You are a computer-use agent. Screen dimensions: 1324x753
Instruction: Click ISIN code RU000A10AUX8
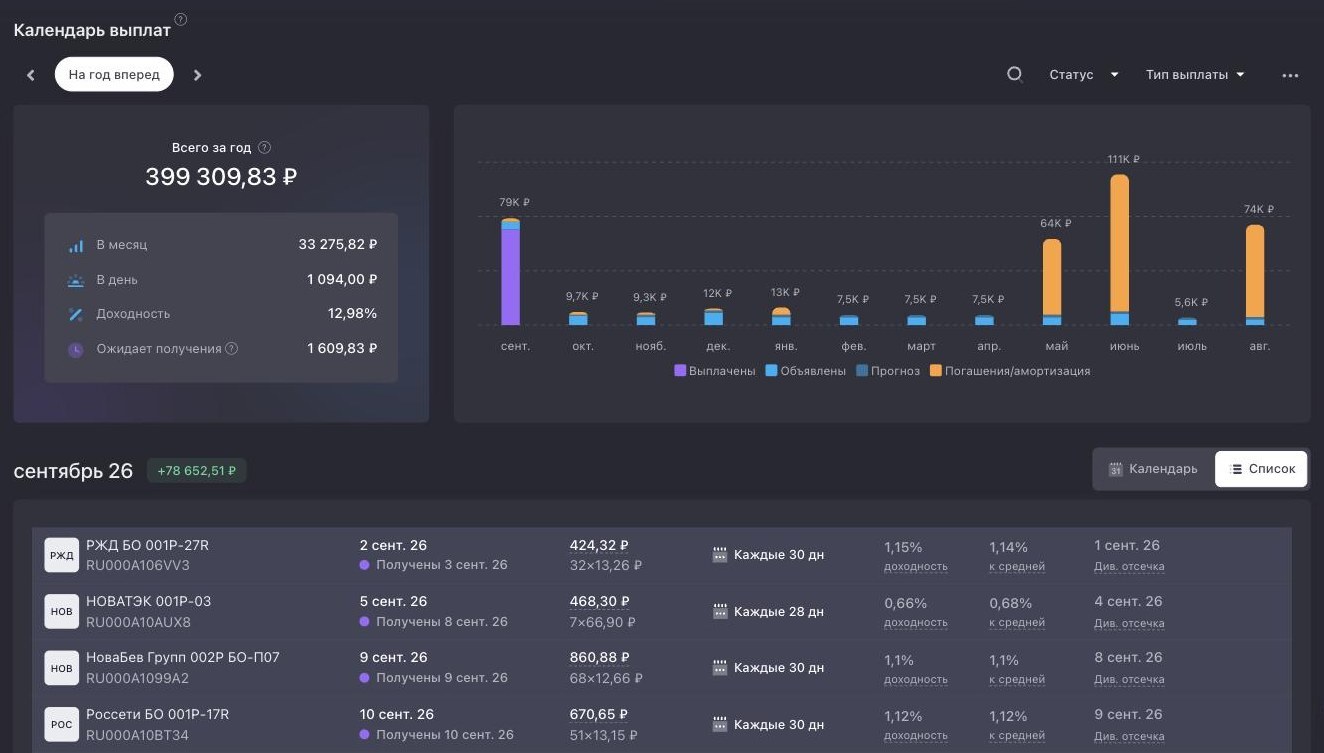tap(138, 622)
